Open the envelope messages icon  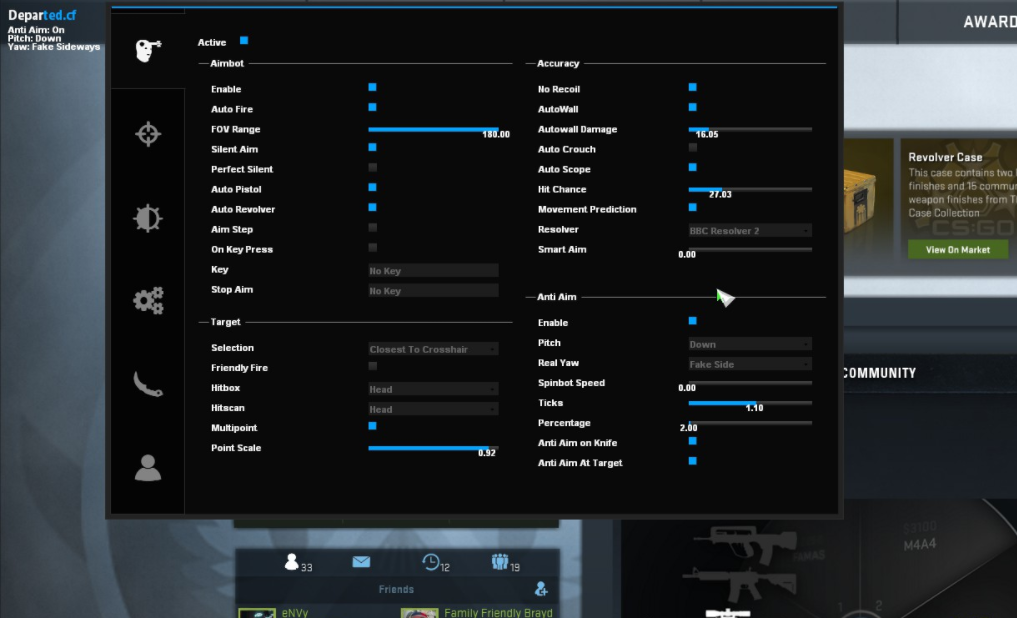click(x=361, y=562)
